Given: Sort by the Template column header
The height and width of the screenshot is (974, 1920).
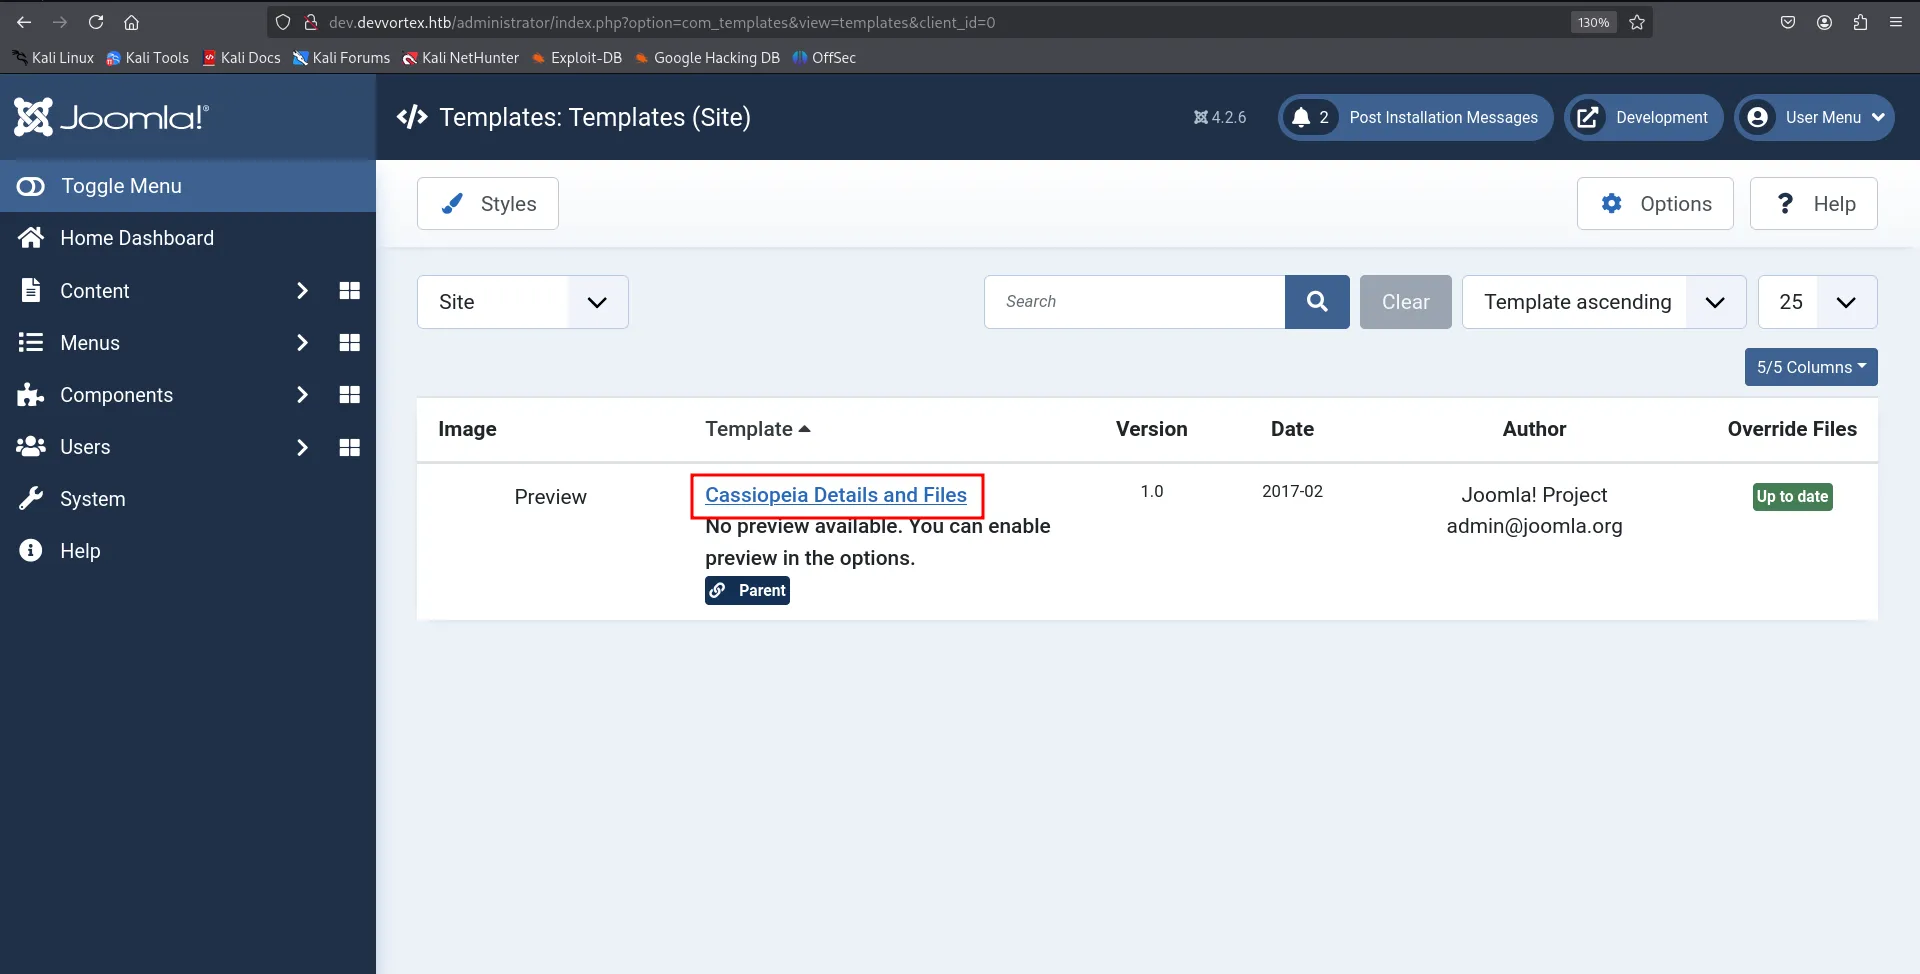Looking at the screenshot, I should pos(757,429).
